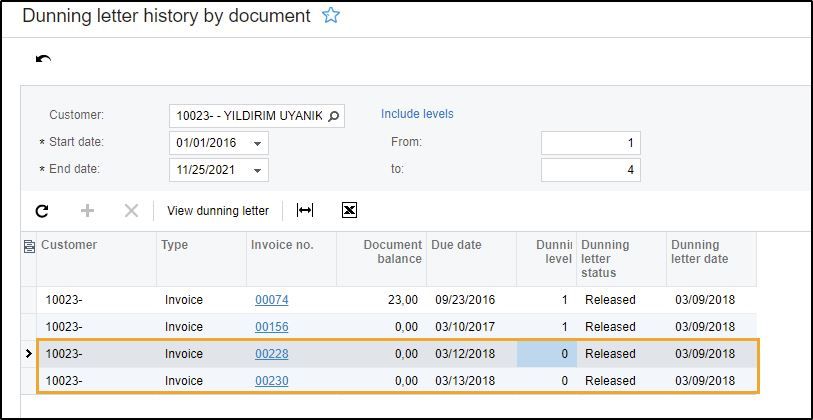The image size is (813, 420).
Task: Click the grid settings icon in header corner
Action: pos(28,246)
